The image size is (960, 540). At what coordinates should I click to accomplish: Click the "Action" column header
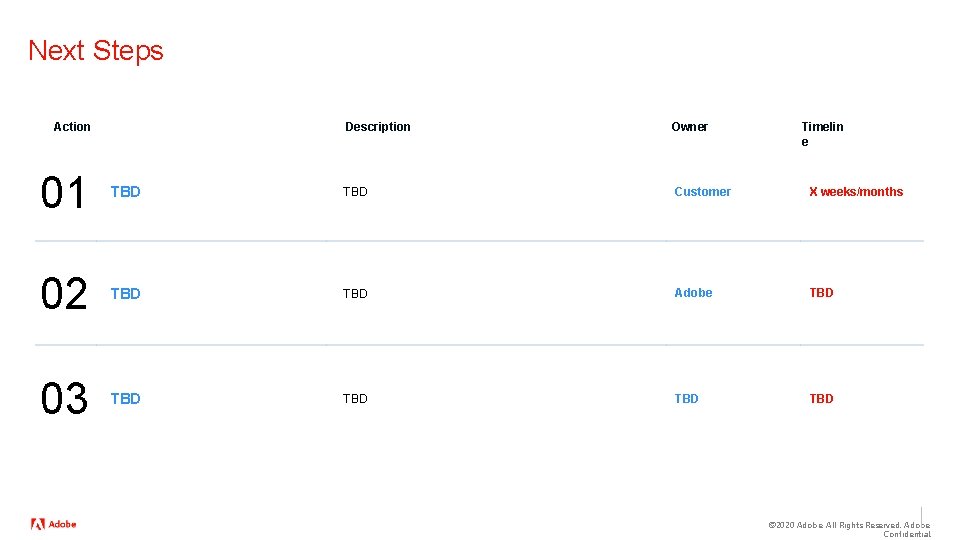72,127
